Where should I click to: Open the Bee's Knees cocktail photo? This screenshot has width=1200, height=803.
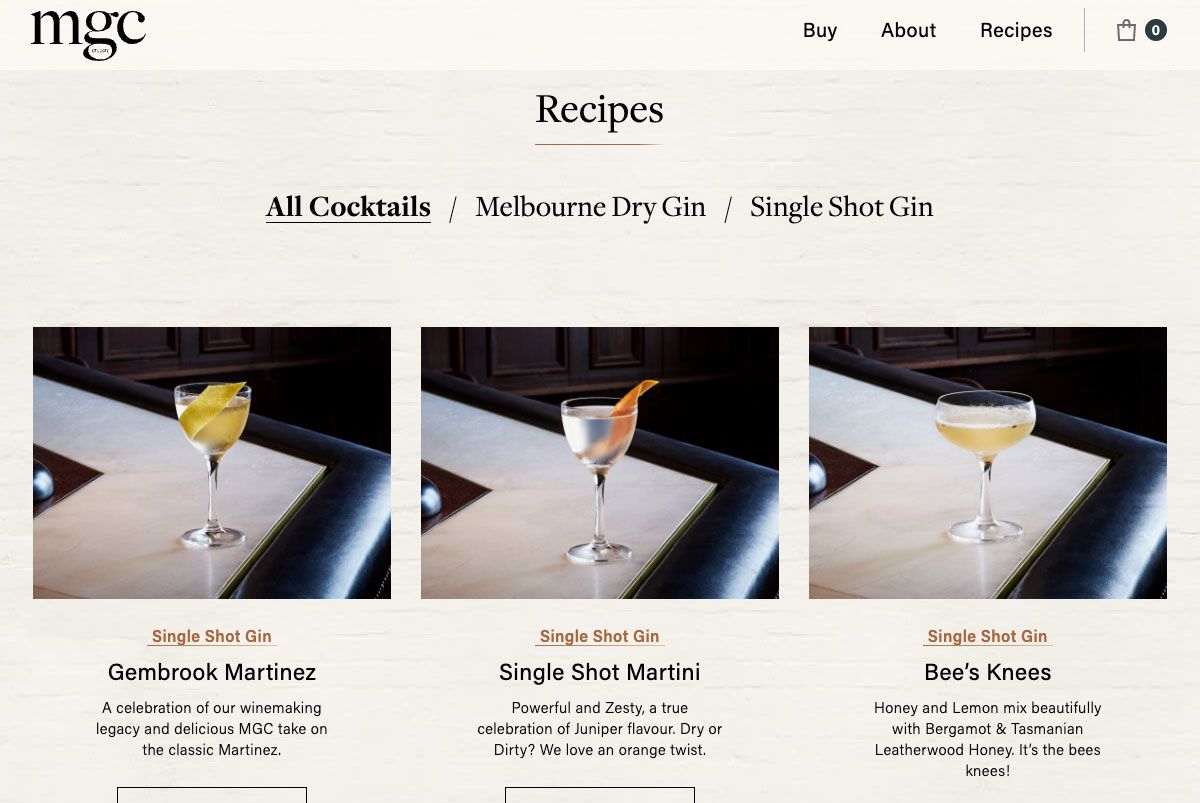tap(988, 463)
